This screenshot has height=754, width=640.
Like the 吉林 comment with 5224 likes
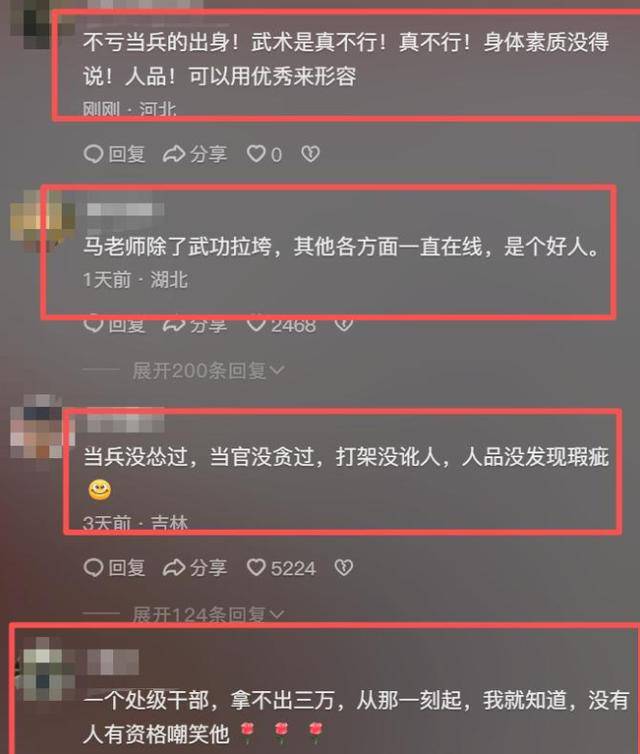tap(281, 568)
